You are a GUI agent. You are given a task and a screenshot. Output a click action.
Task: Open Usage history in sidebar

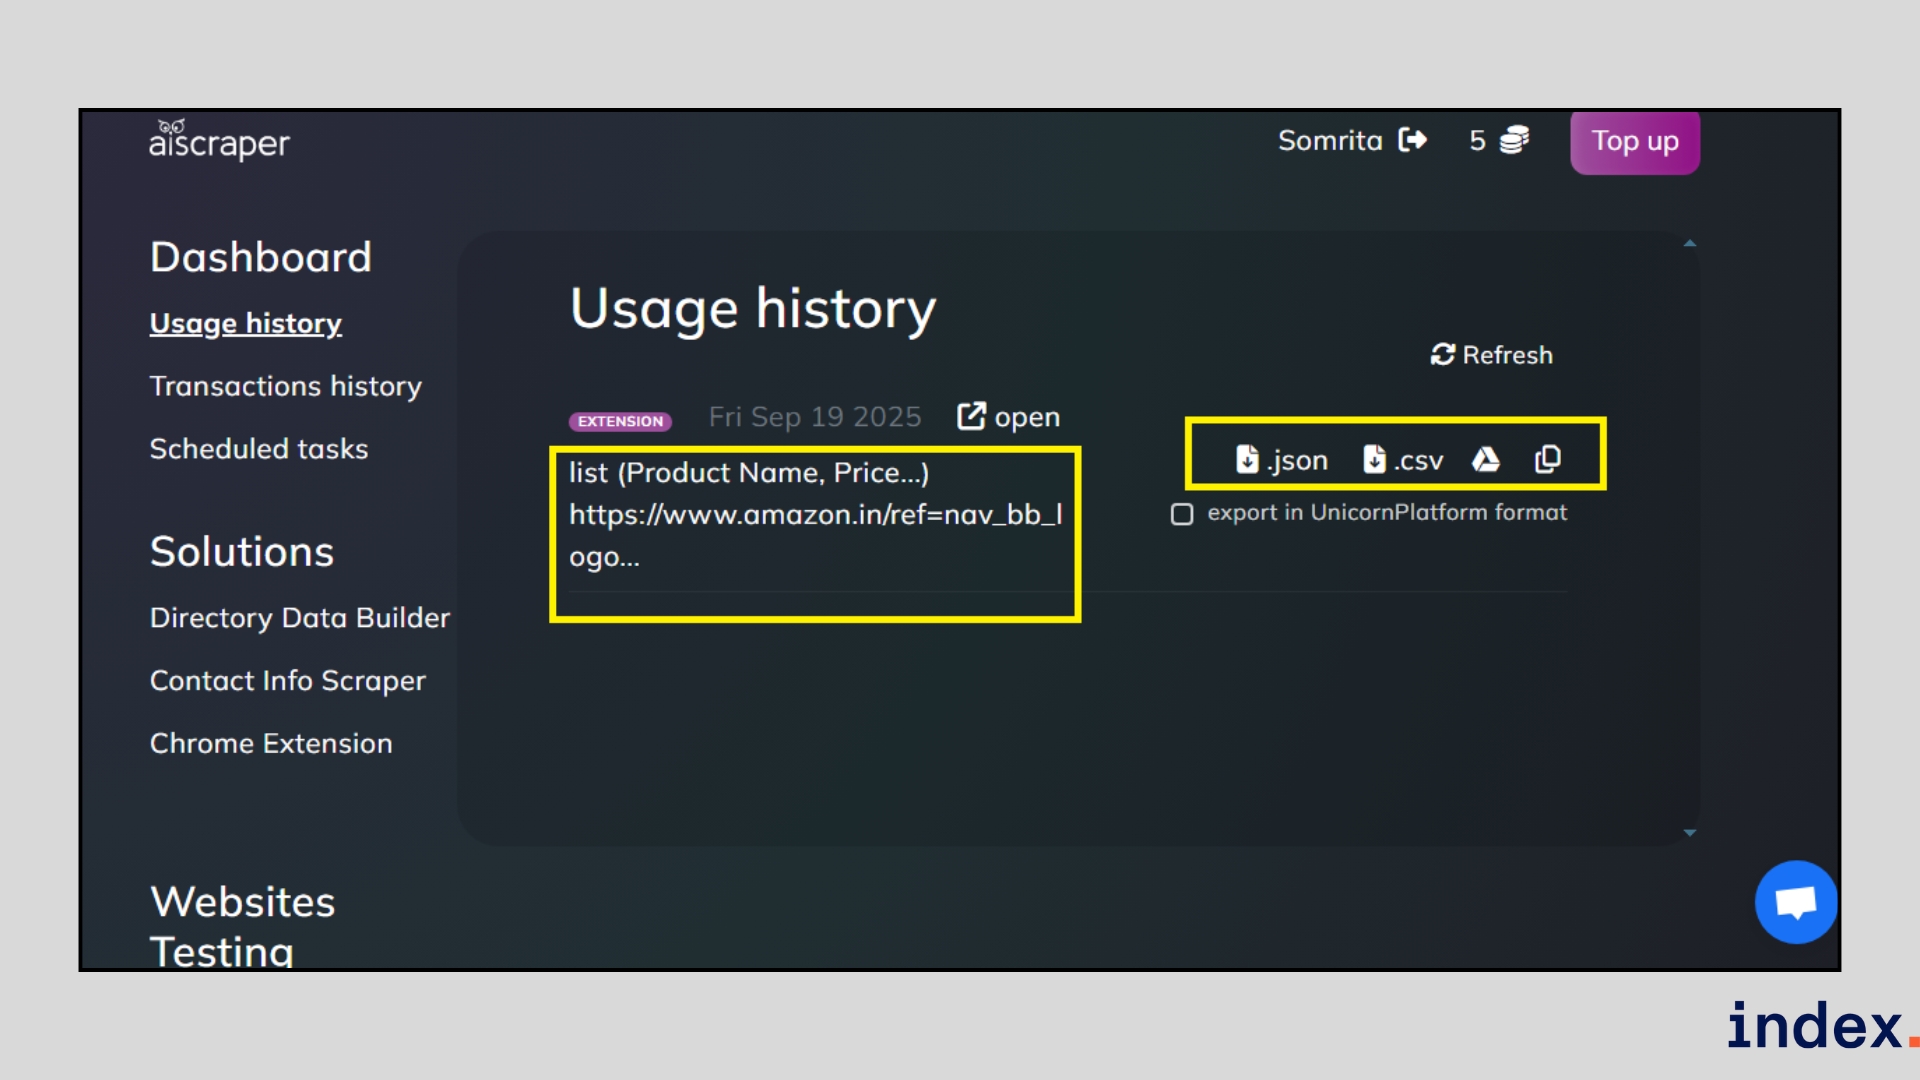click(246, 323)
